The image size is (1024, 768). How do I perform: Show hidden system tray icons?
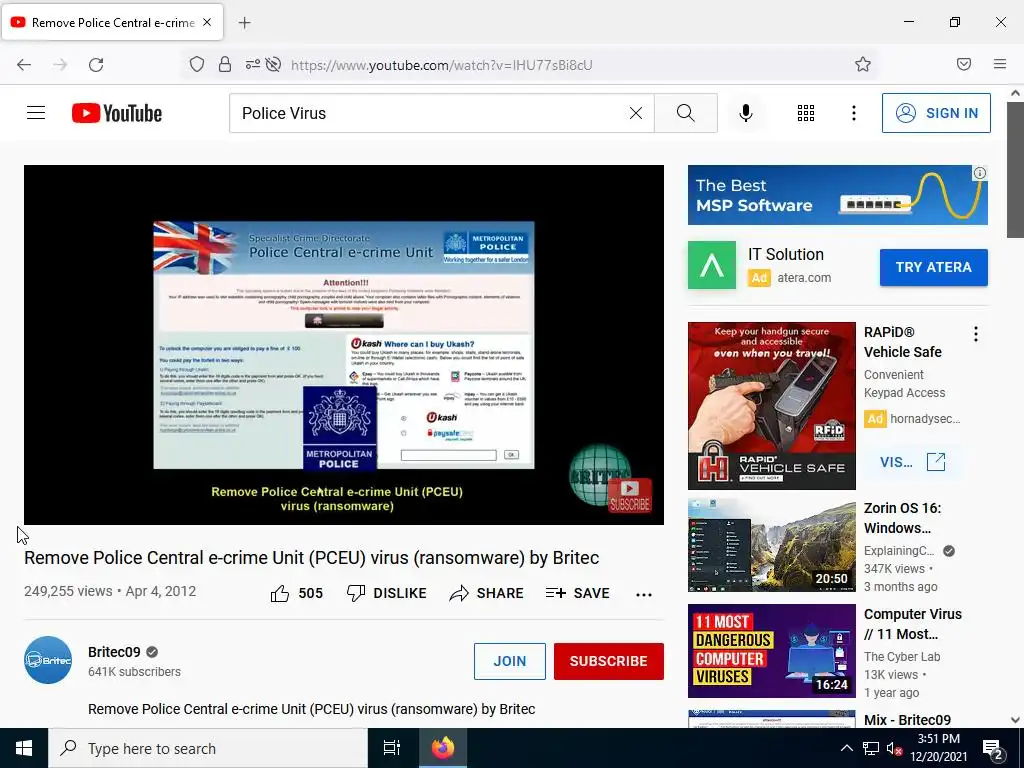click(846, 748)
